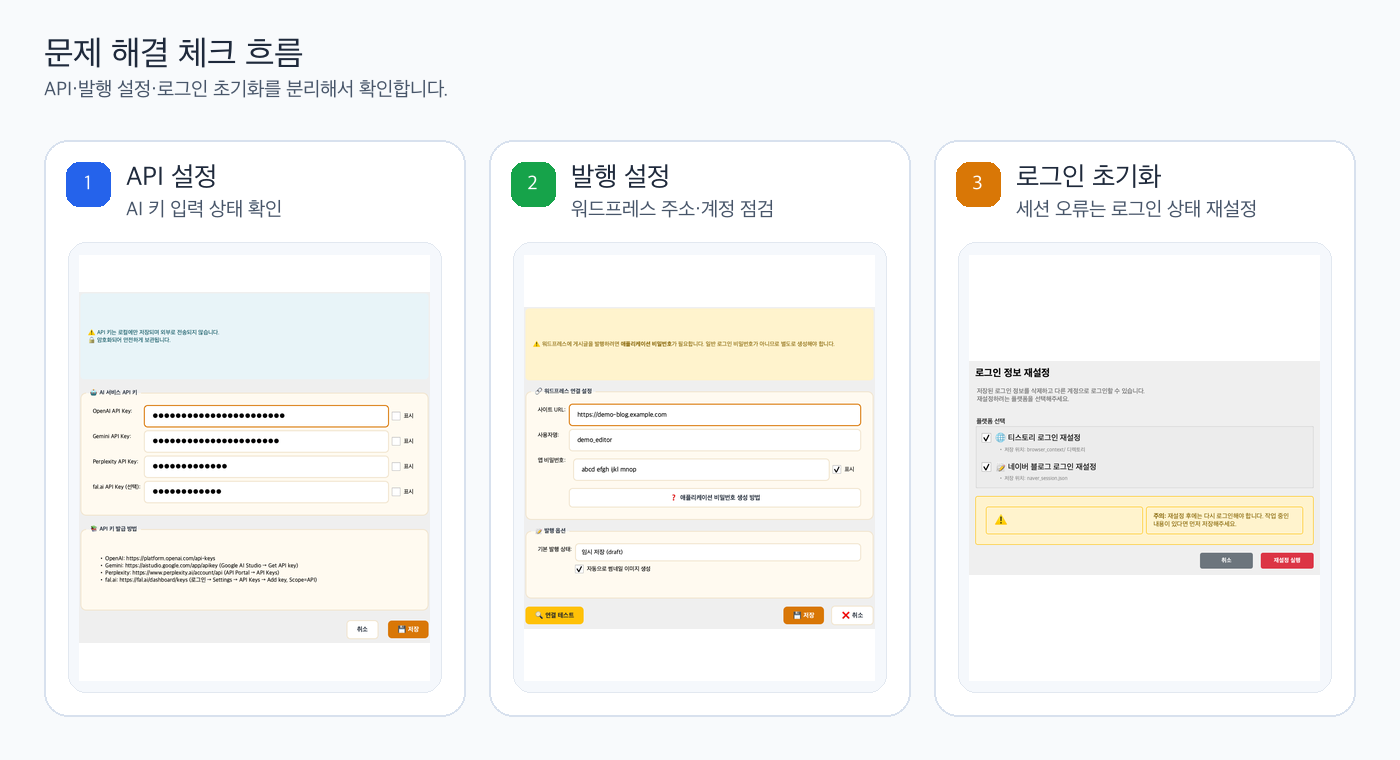Click 저장 in 발행 설정 dialog
Viewport: 1400px width, 760px height.
click(x=803, y=615)
